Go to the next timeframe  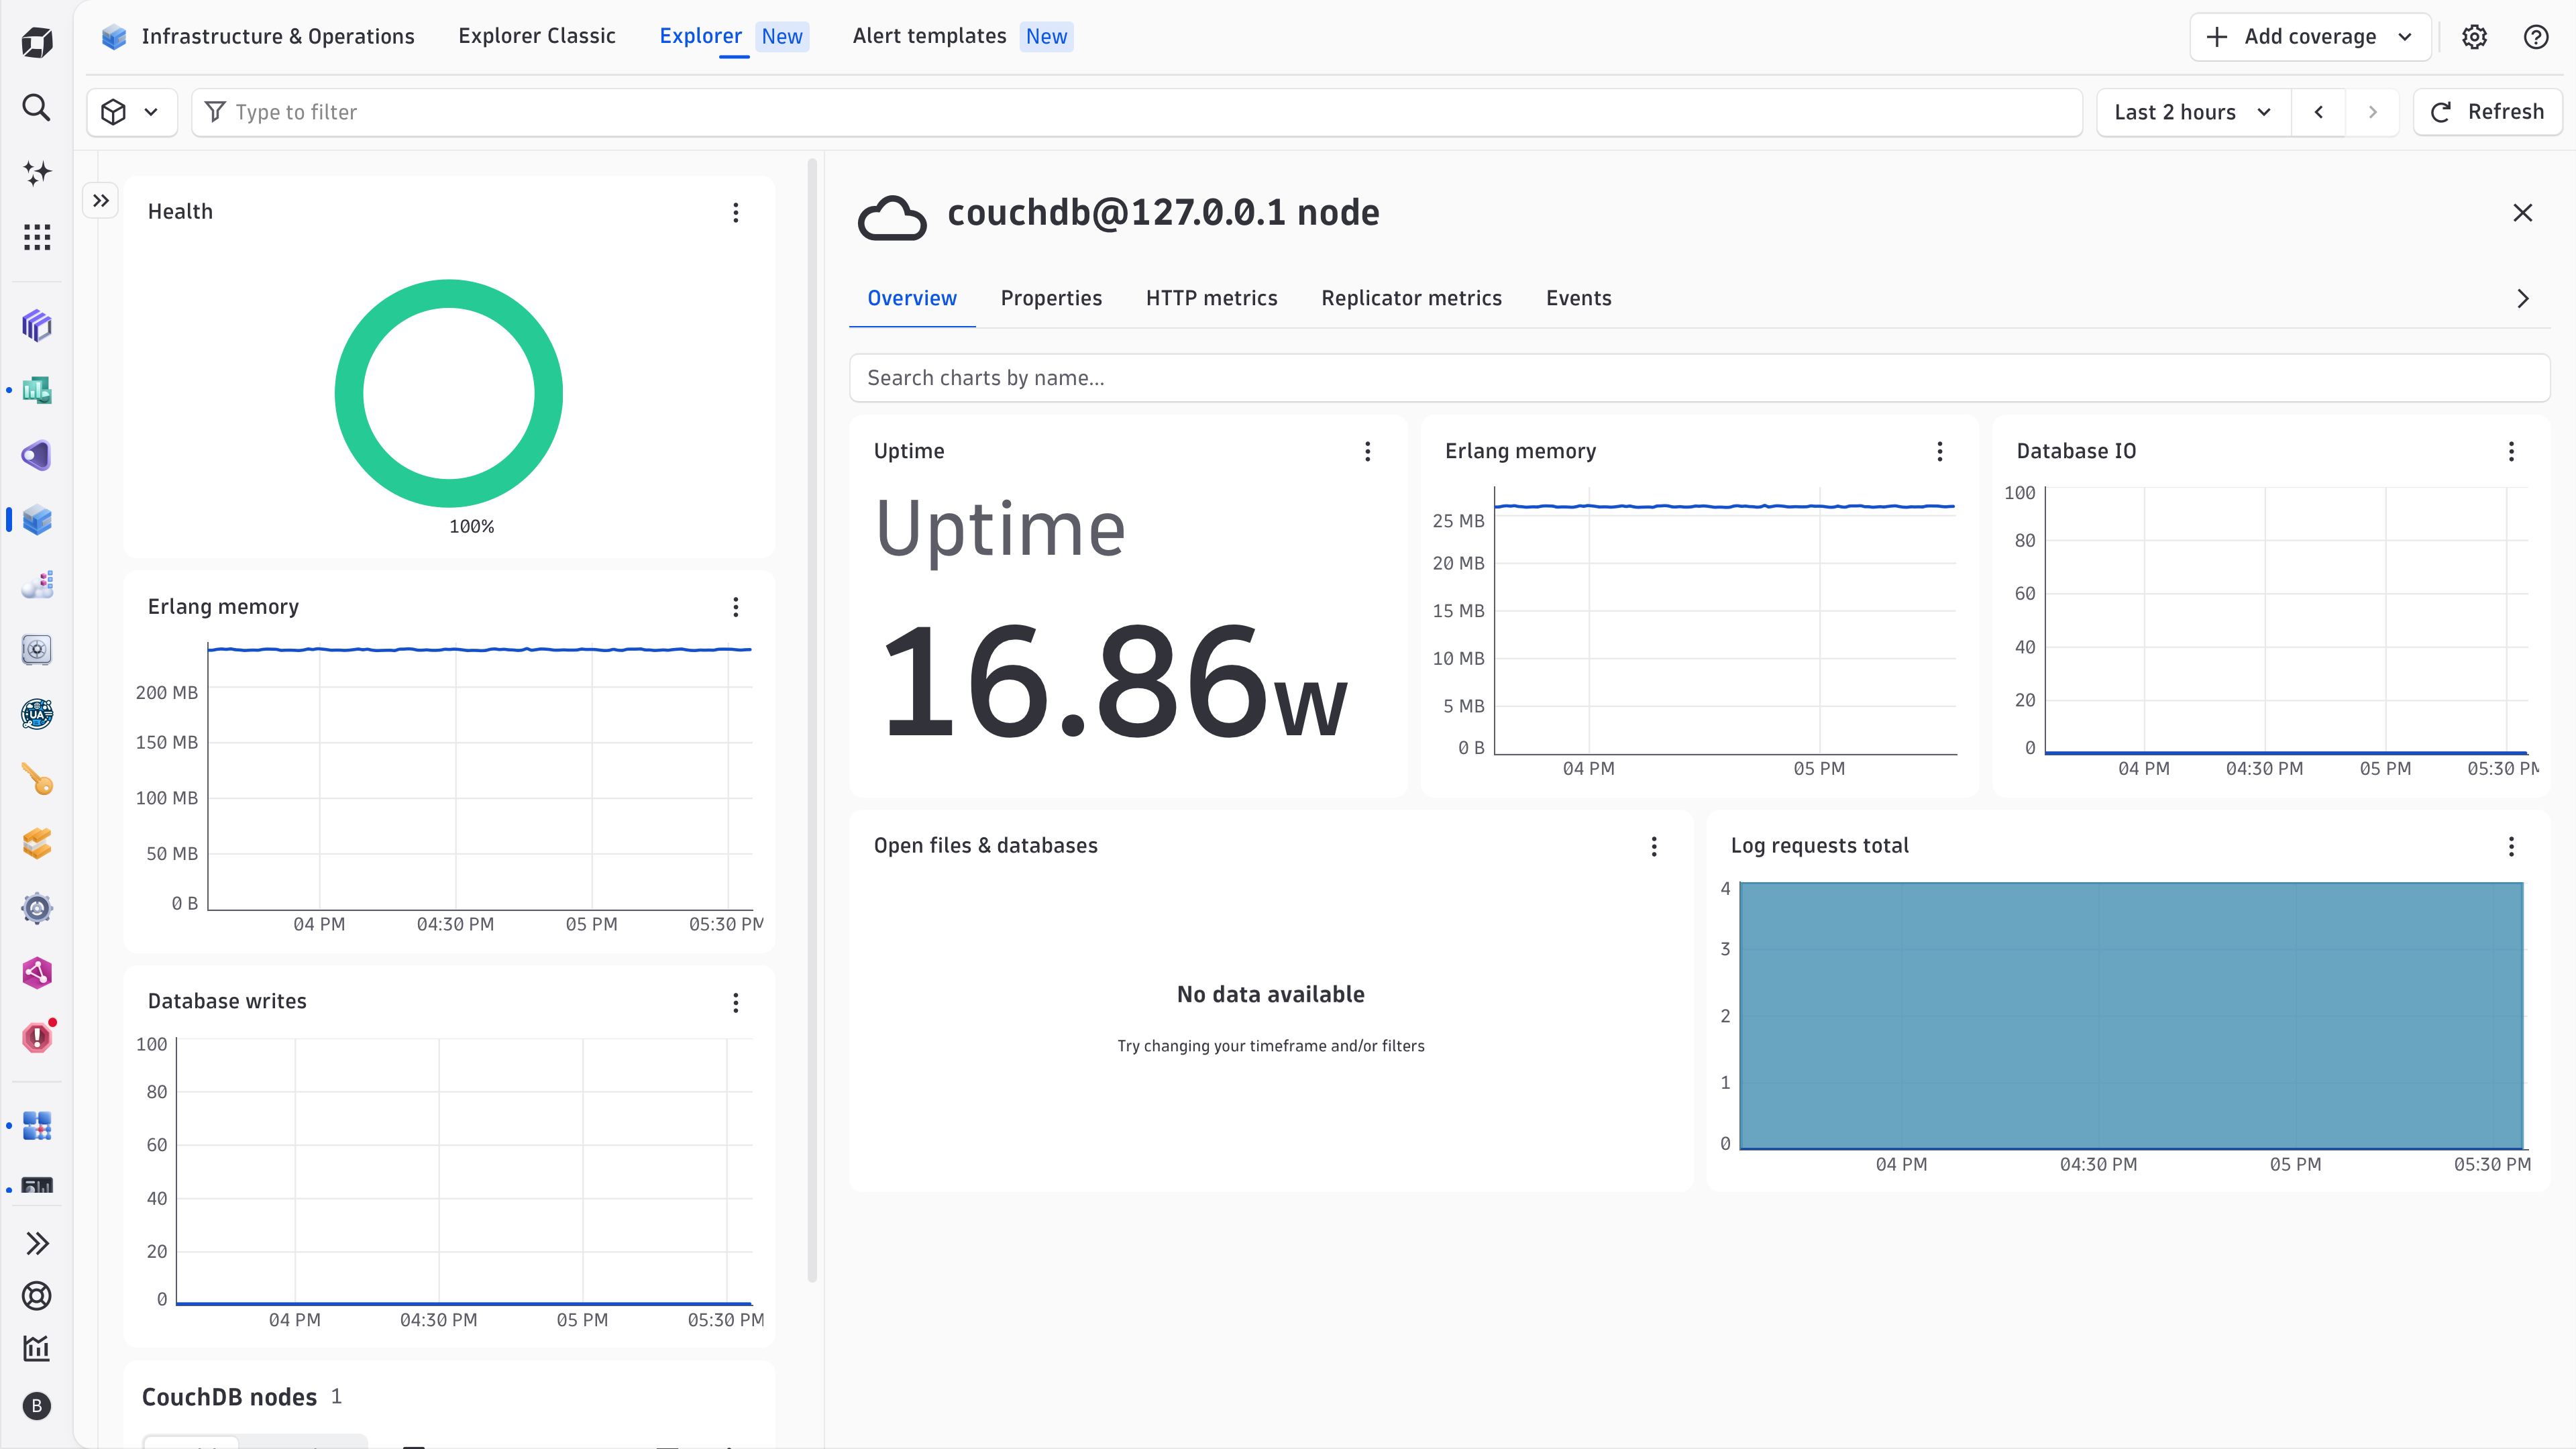[x=2372, y=112]
